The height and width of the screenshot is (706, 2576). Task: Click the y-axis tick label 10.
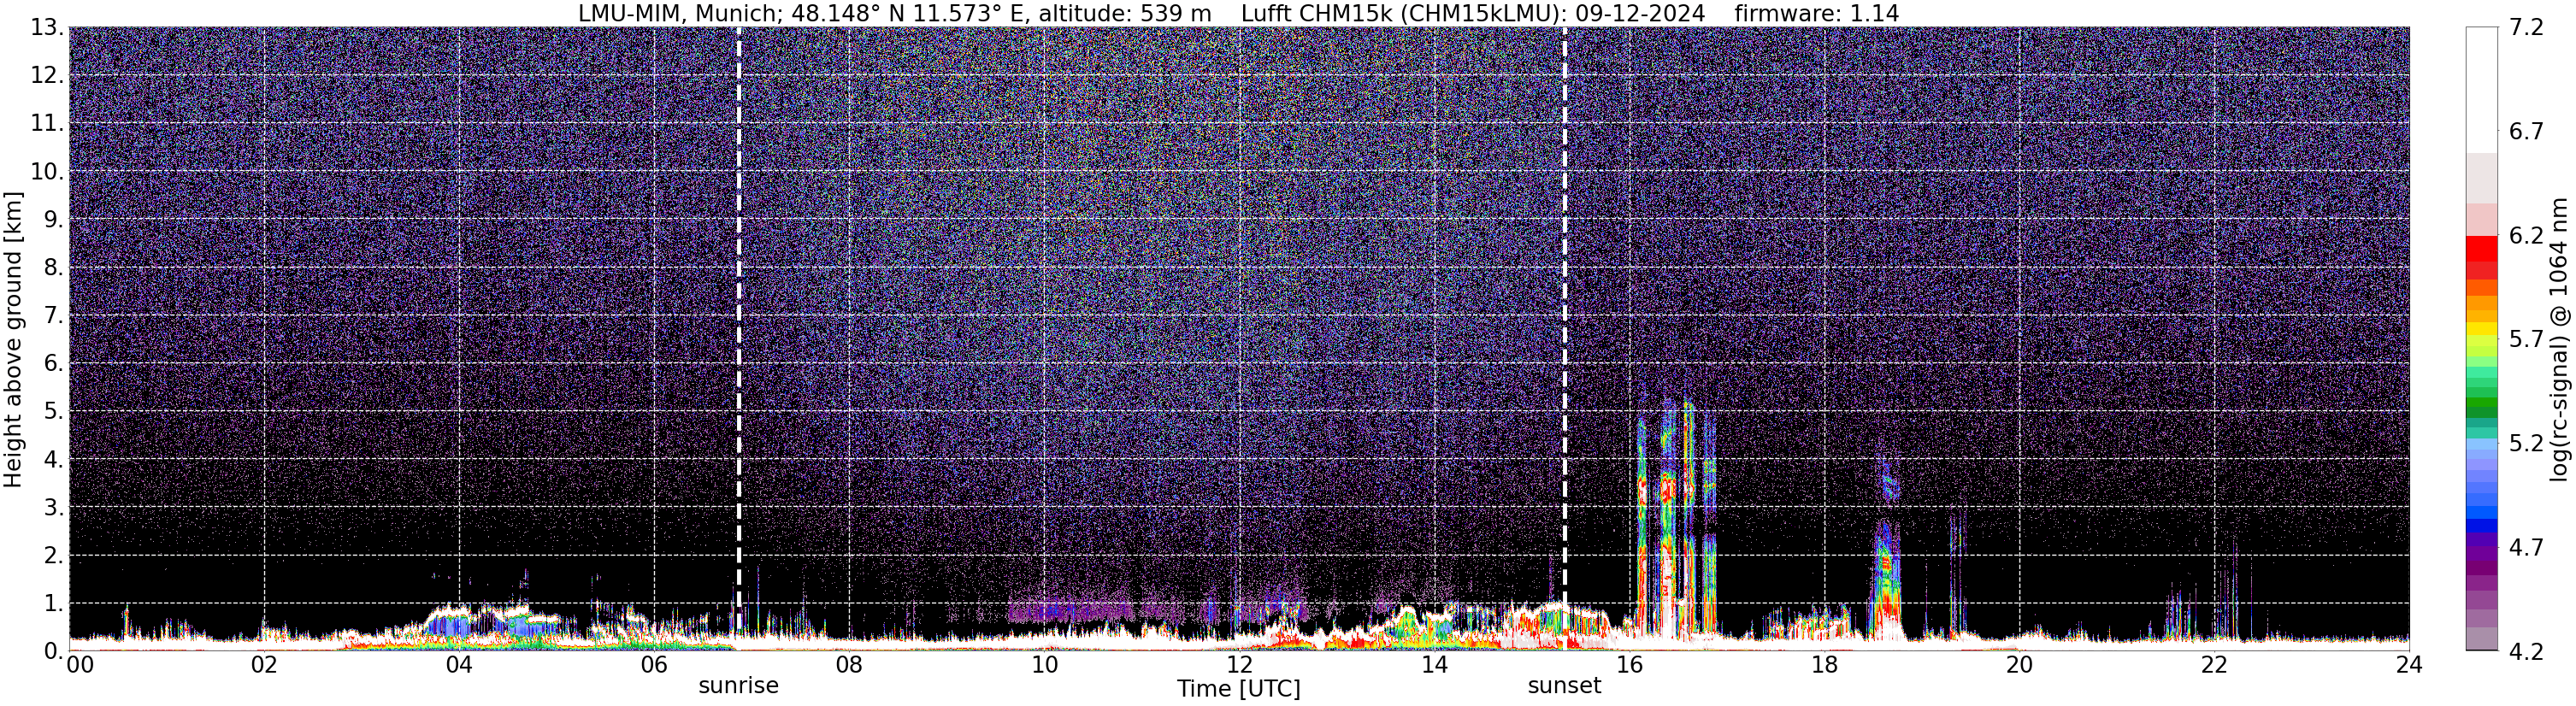[x=46, y=172]
